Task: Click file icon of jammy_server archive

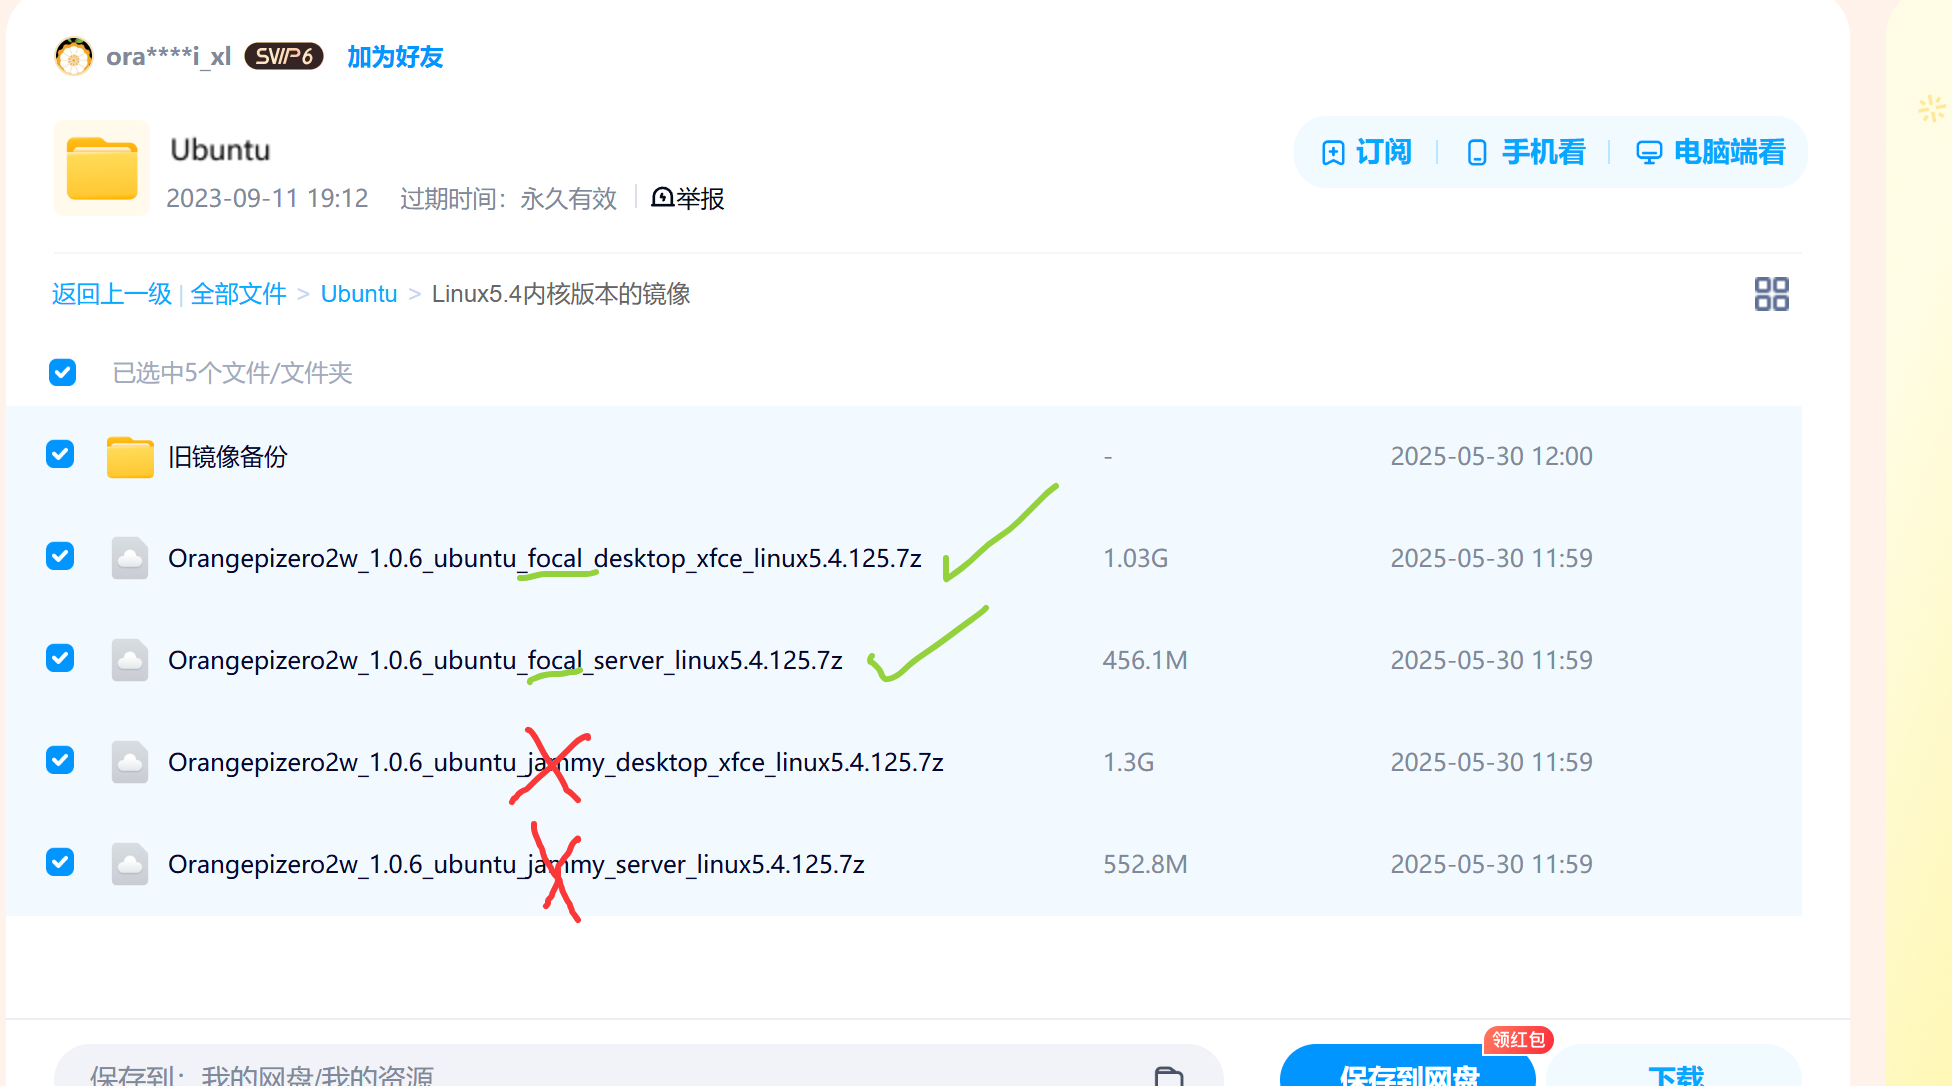Action: pyautogui.click(x=130, y=864)
